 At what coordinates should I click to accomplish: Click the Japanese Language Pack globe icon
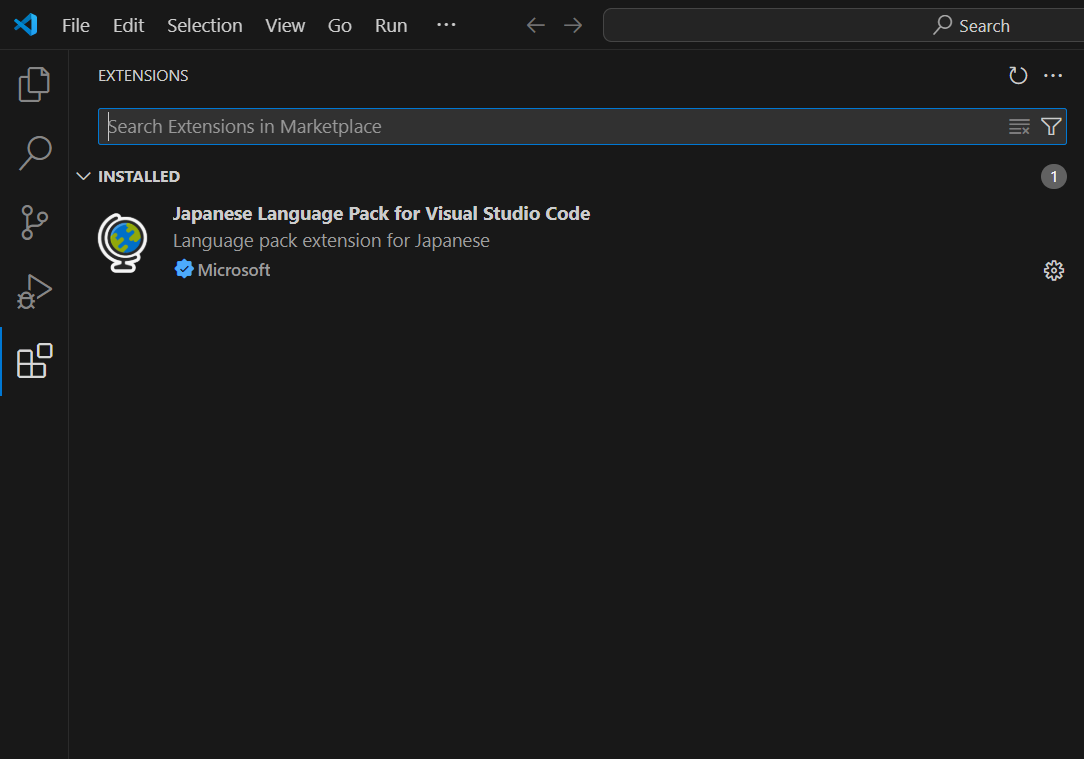[x=123, y=243]
